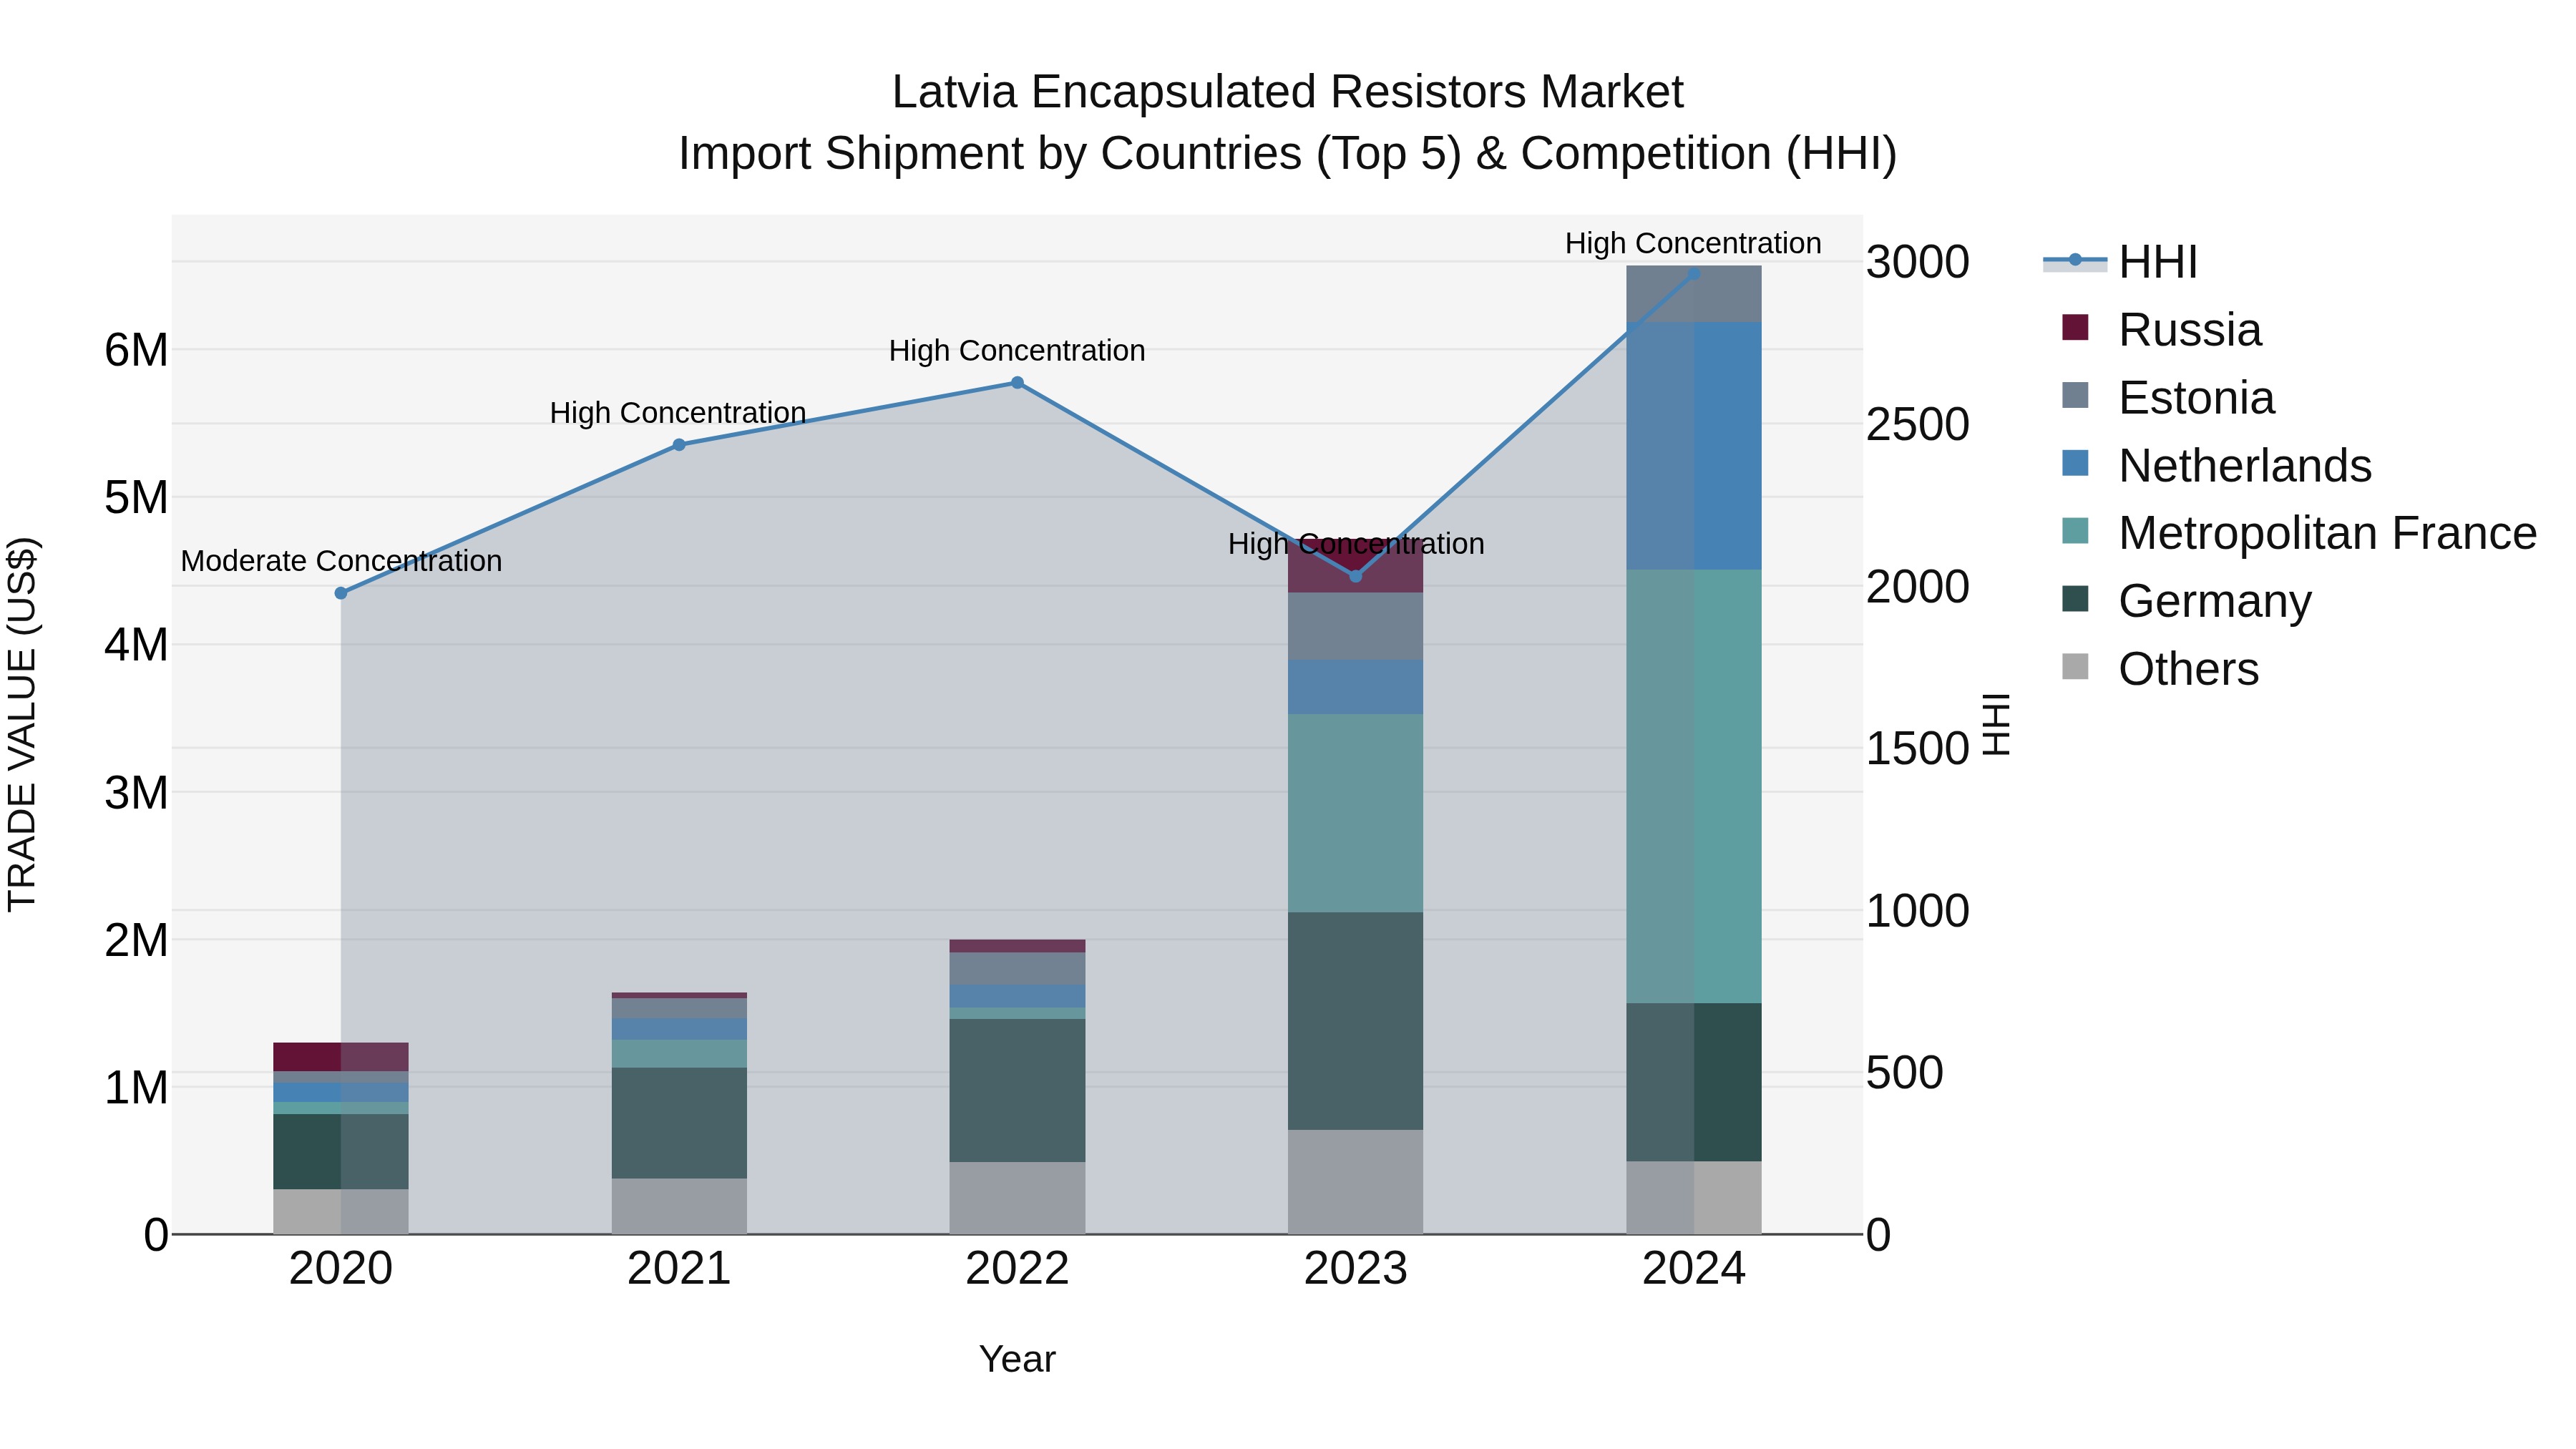Click Germany segment in 2022 bar

pyautogui.click(x=1017, y=1090)
